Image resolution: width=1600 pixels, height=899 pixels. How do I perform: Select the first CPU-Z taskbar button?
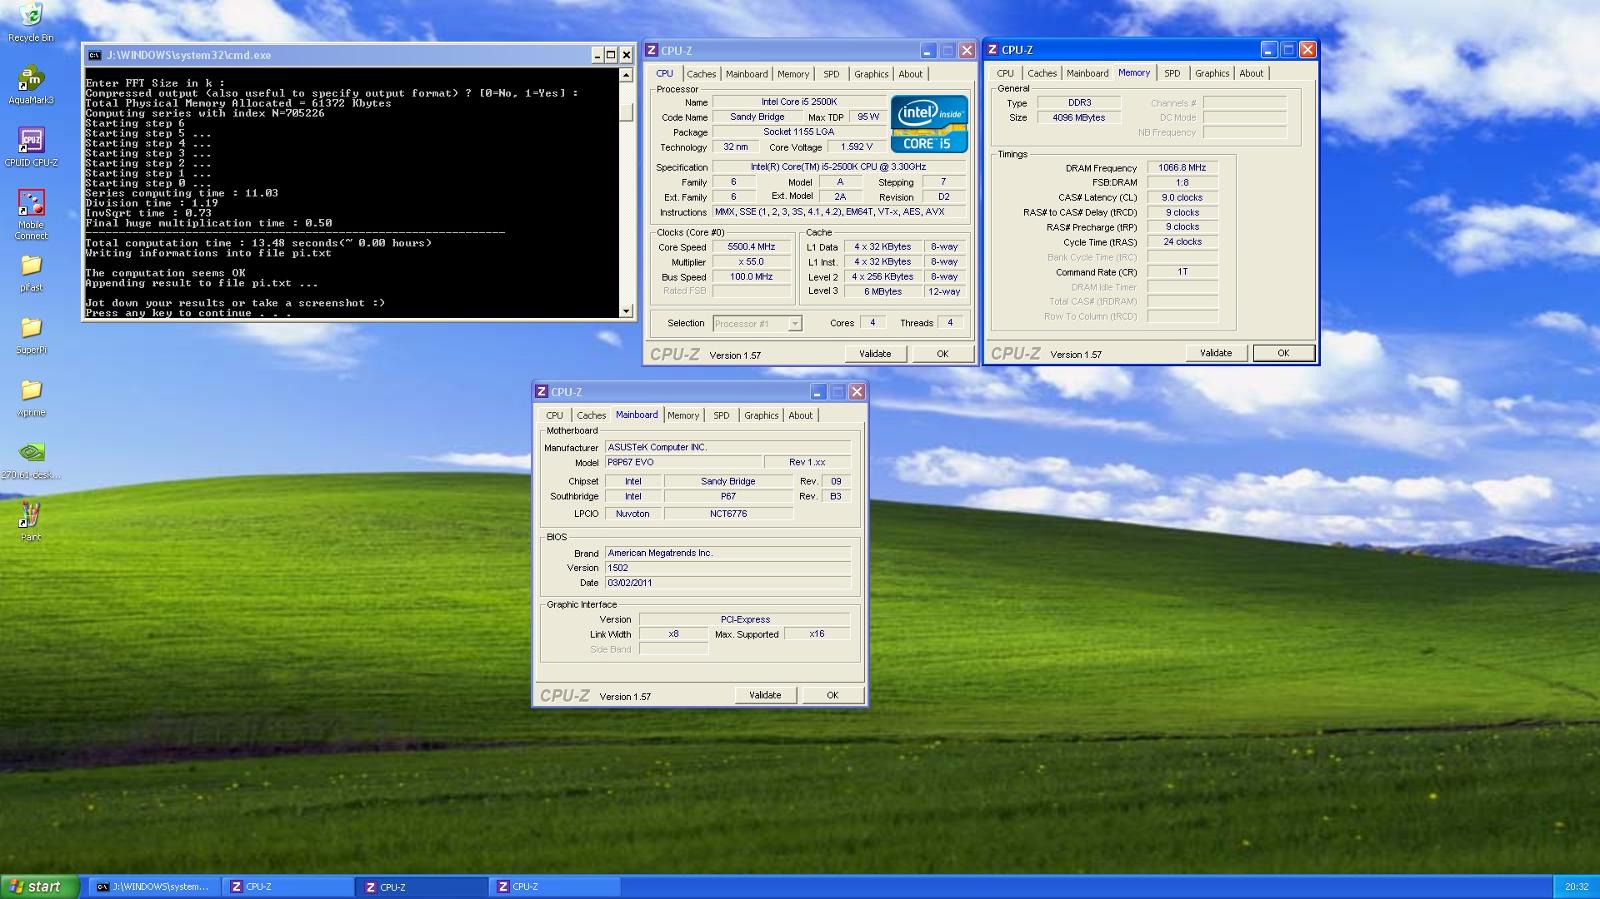coord(289,887)
